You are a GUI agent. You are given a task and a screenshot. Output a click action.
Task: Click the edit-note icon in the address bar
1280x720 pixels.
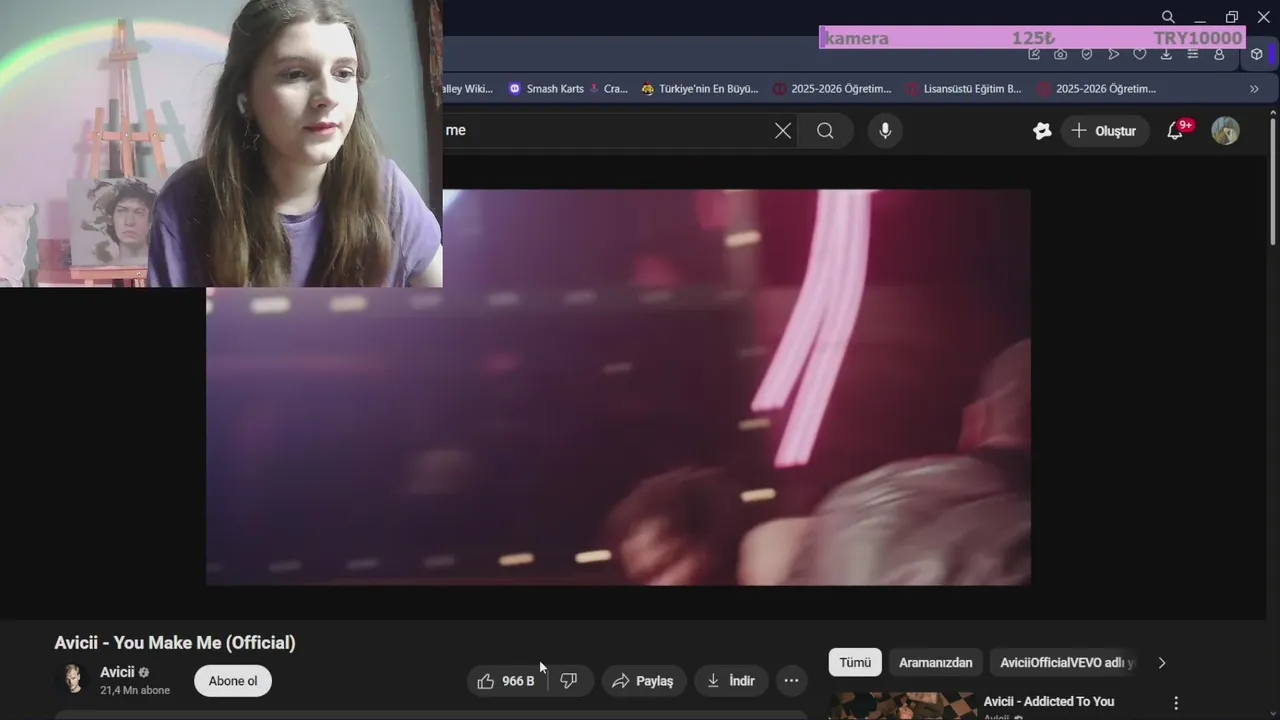1034,54
